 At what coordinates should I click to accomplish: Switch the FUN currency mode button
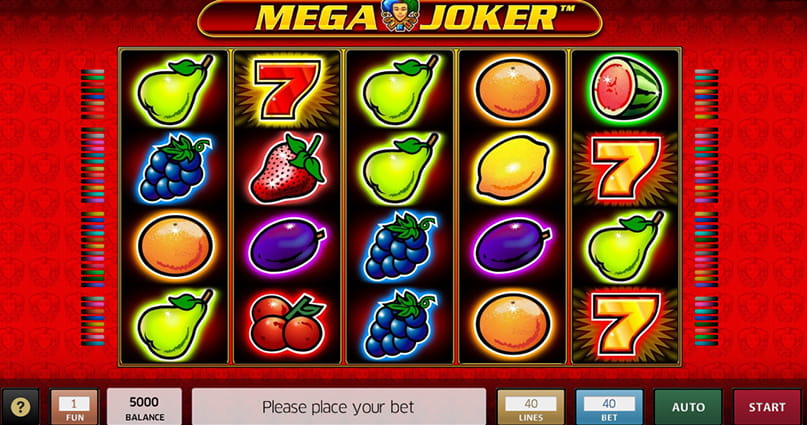tap(74, 407)
